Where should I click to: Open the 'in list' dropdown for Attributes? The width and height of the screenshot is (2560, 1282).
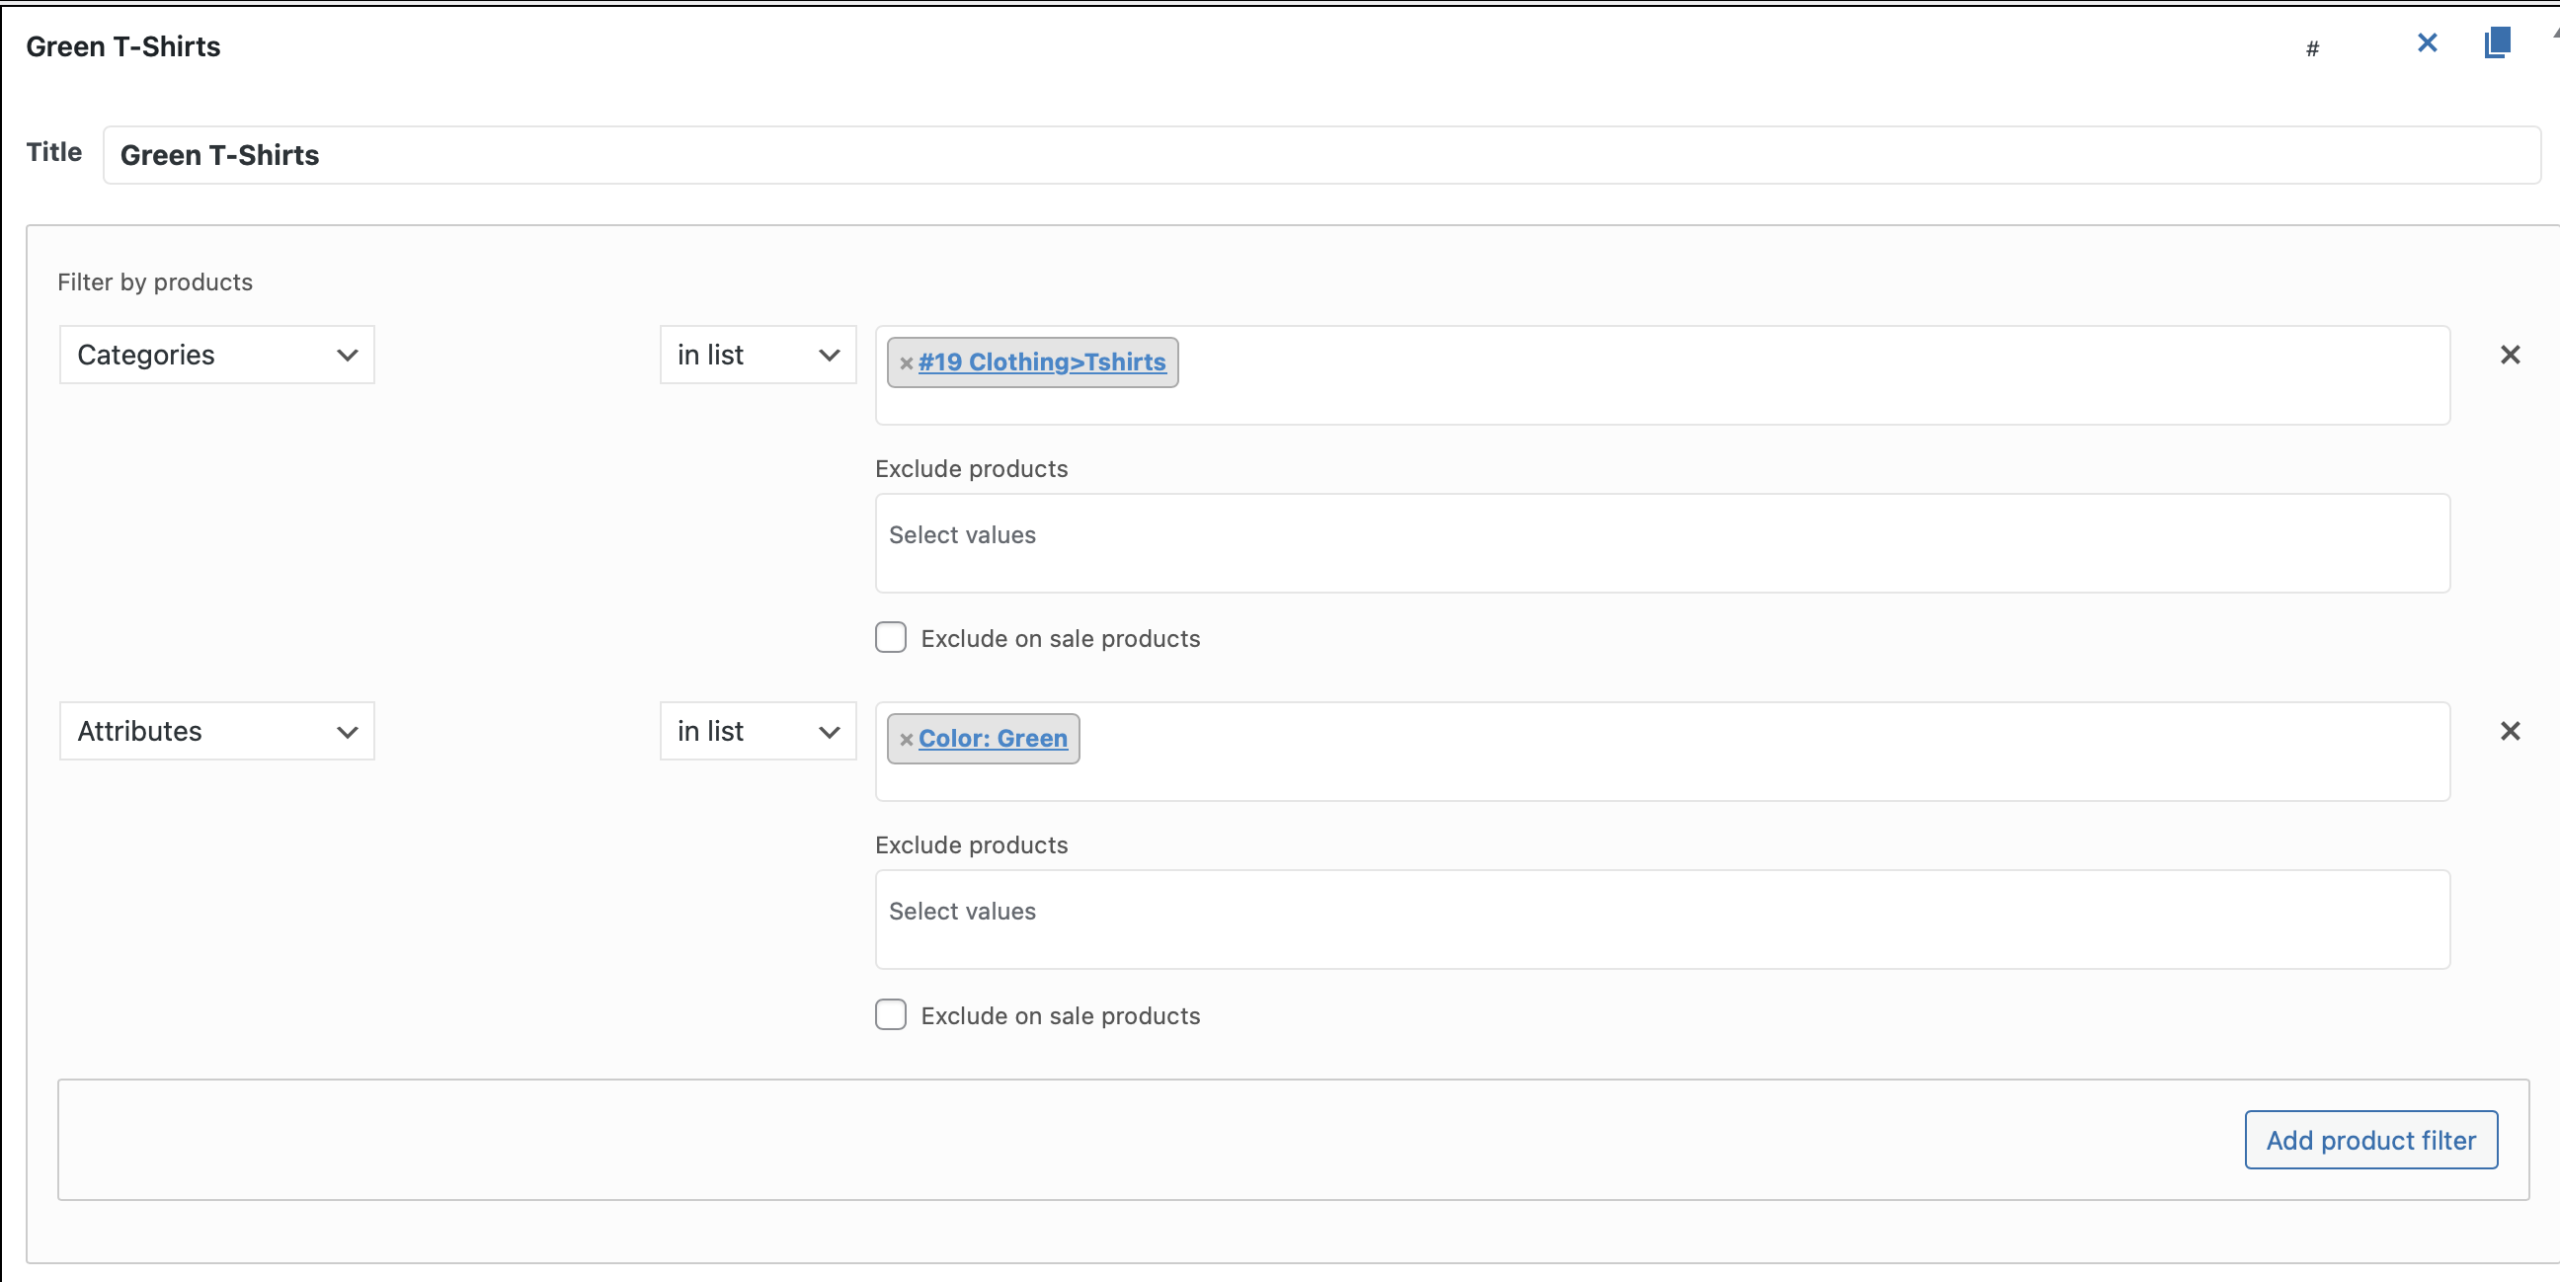tap(757, 731)
